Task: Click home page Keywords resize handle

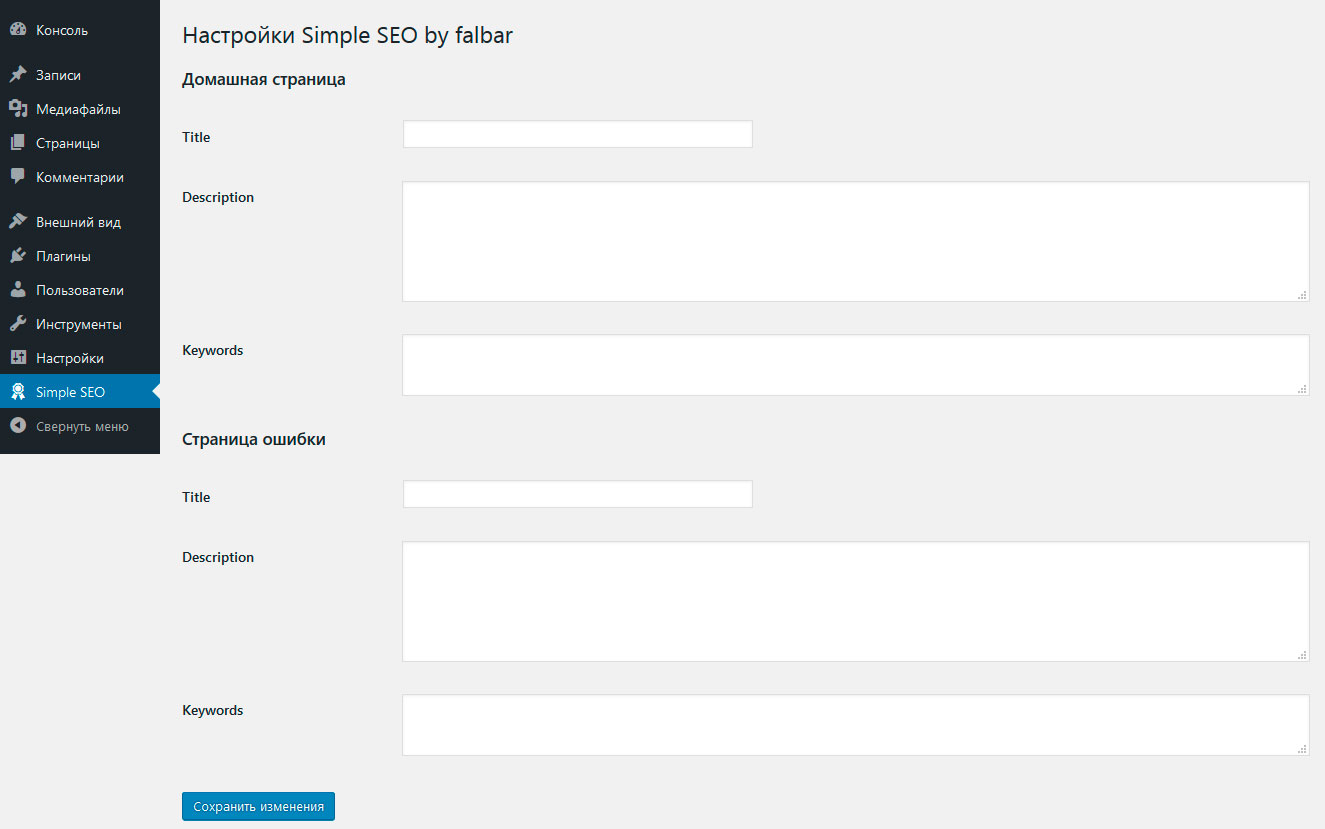Action: 1302,389
